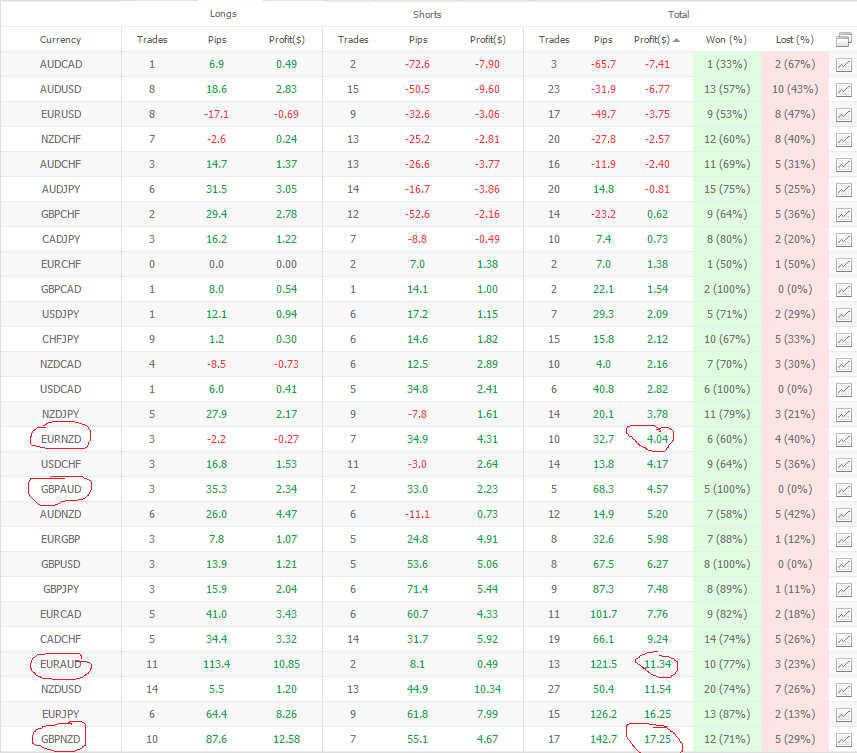Open the chart icon for USDCAD row
The height and width of the screenshot is (753, 857).
[x=843, y=390]
